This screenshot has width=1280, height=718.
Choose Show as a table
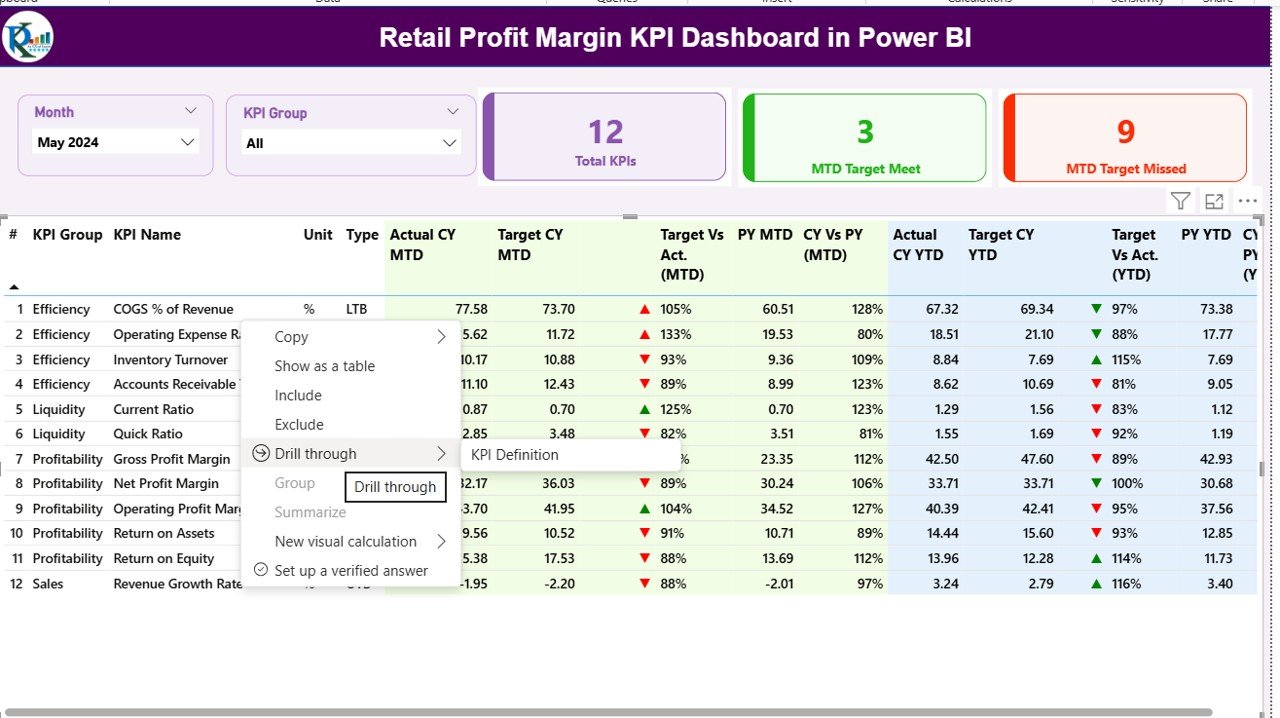click(x=324, y=366)
